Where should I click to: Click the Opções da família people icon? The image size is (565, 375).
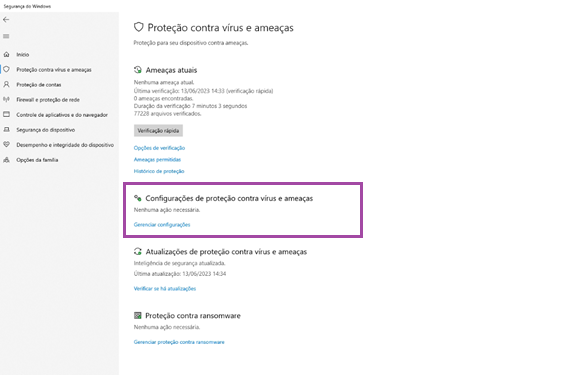(x=6, y=160)
